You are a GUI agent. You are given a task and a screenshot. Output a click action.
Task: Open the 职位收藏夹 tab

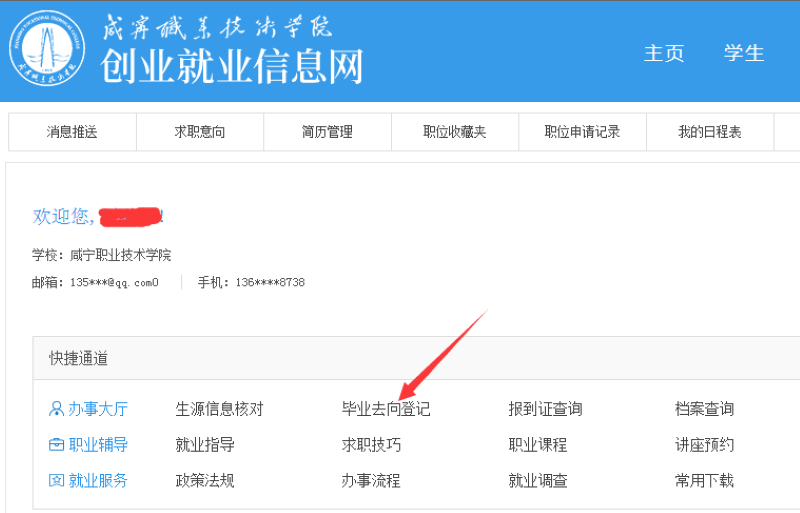point(454,132)
